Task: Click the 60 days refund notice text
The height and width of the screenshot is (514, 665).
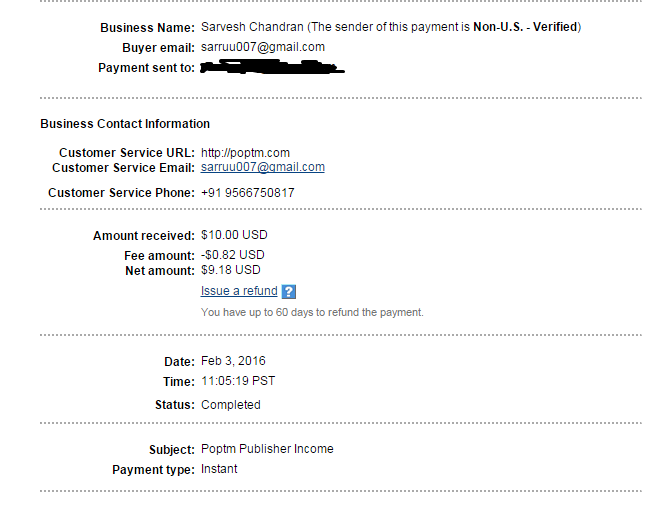Action: 312,312
